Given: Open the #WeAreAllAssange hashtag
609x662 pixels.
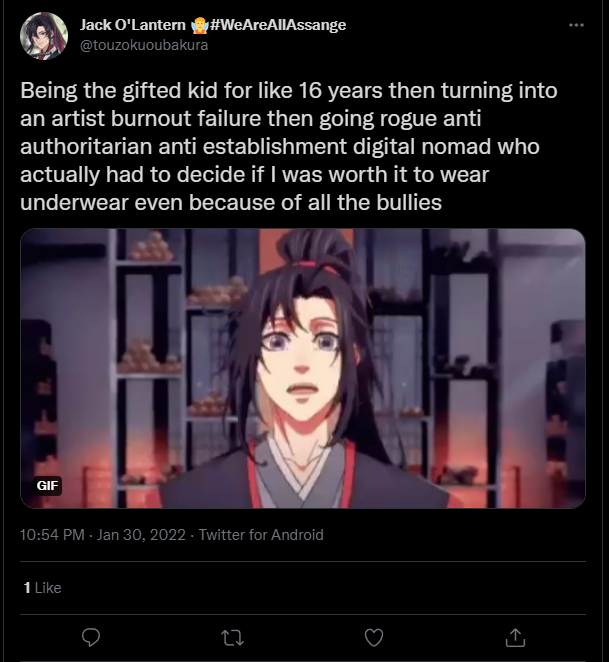Looking at the screenshot, I should [x=278, y=25].
